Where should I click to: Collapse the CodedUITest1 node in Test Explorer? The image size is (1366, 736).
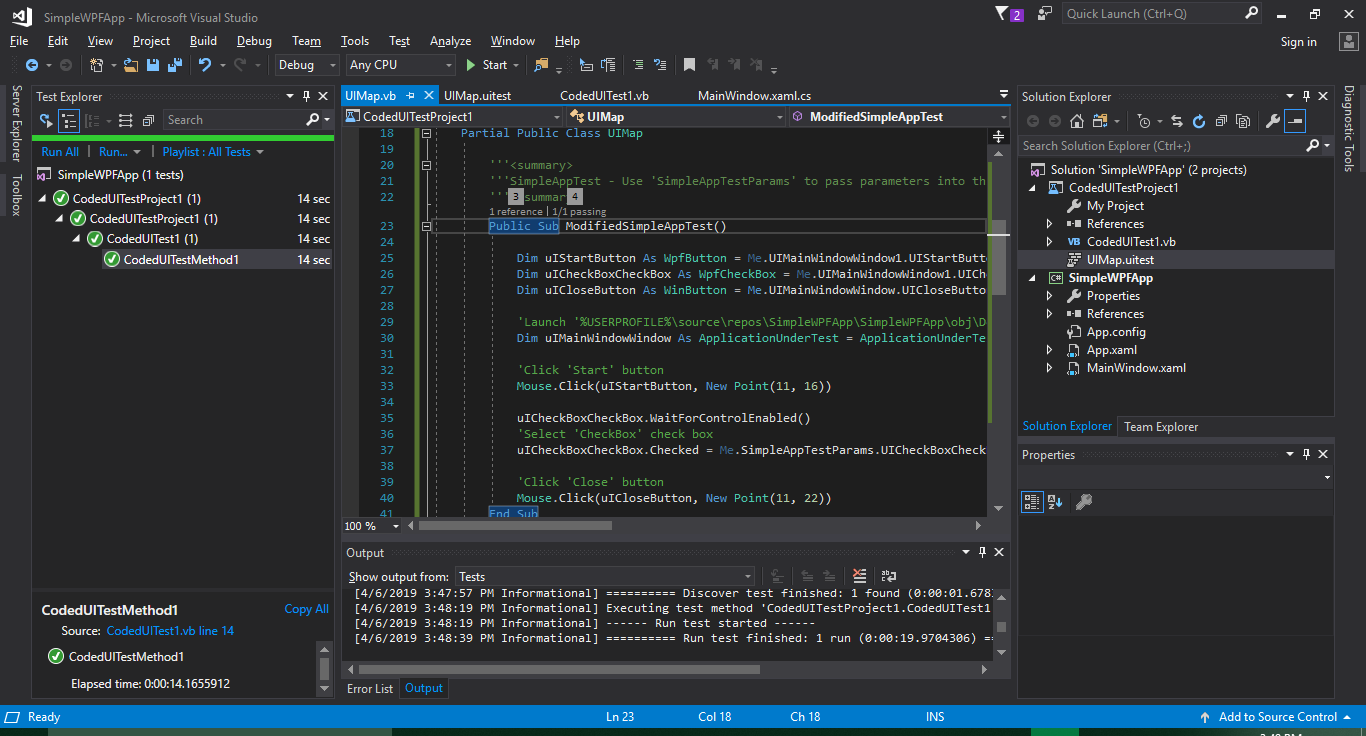[77, 239]
